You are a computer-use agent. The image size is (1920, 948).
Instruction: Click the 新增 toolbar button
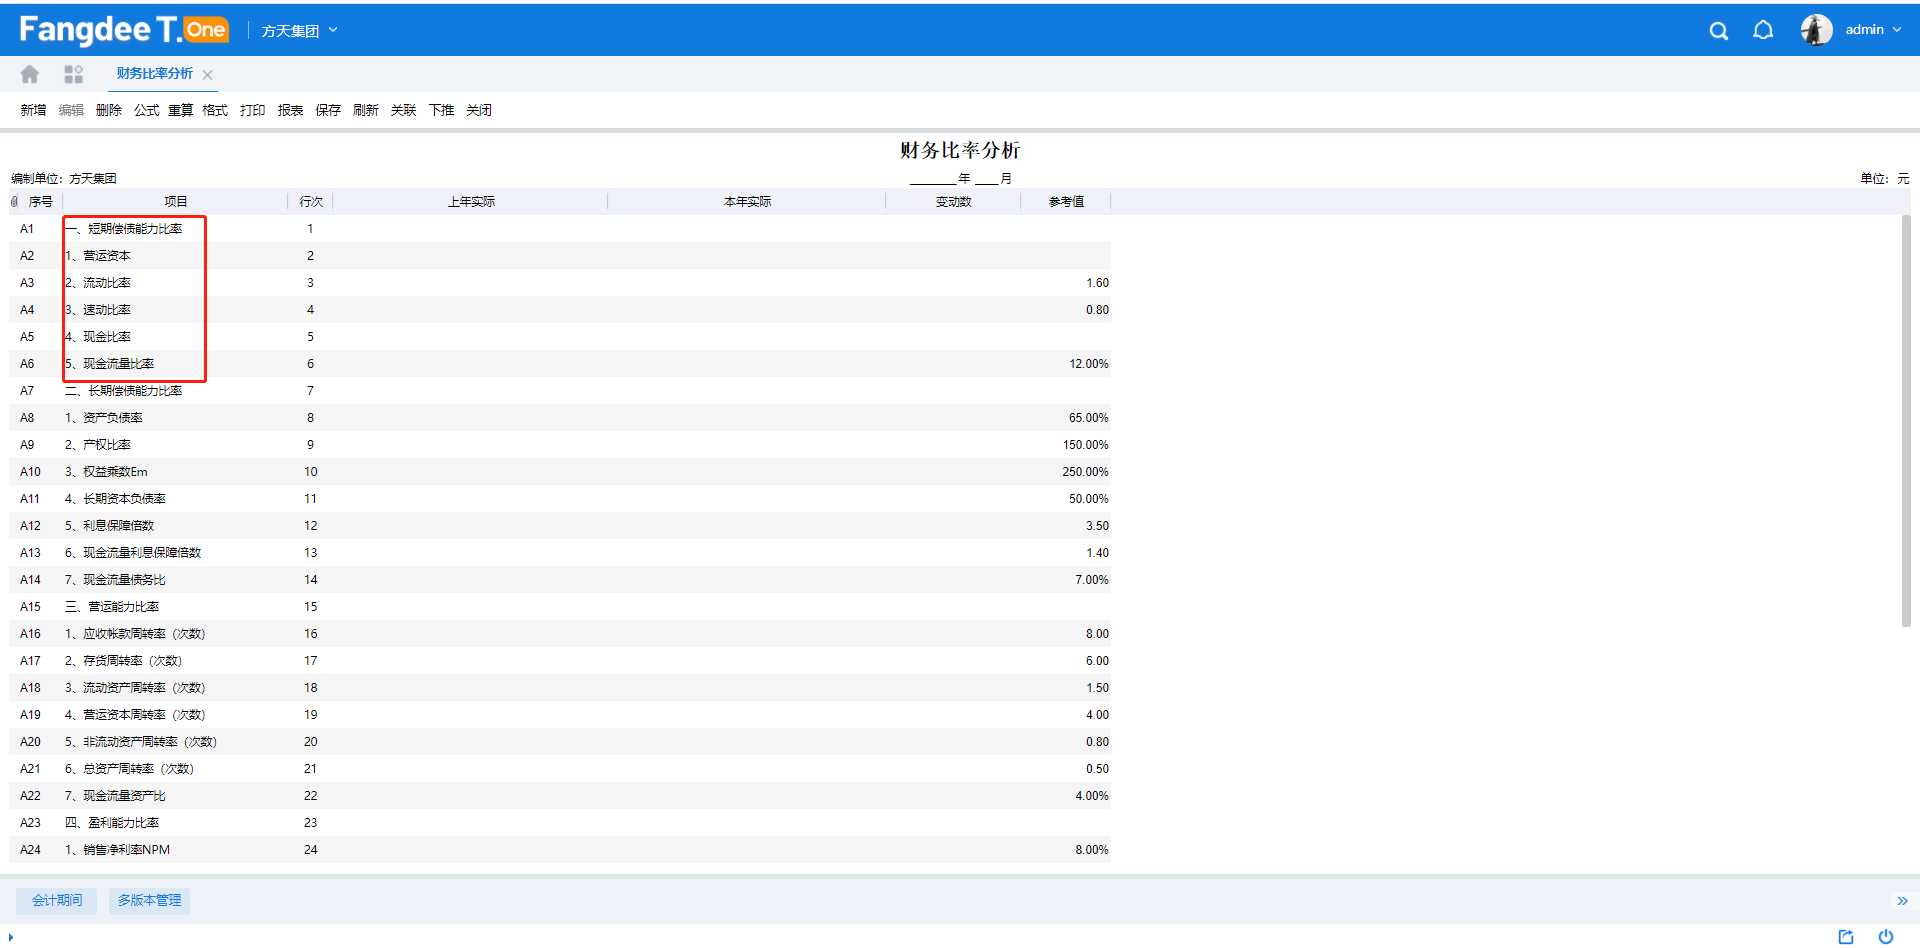tap(33, 110)
